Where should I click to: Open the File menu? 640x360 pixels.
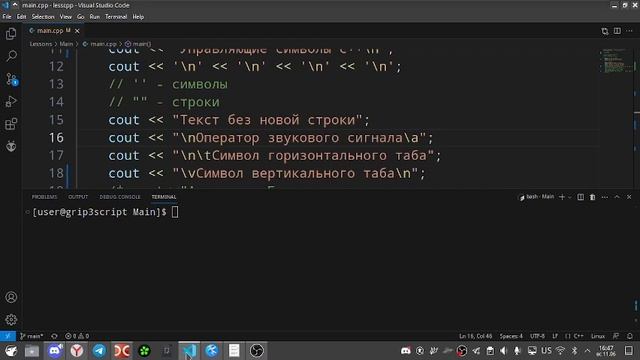[7, 17]
